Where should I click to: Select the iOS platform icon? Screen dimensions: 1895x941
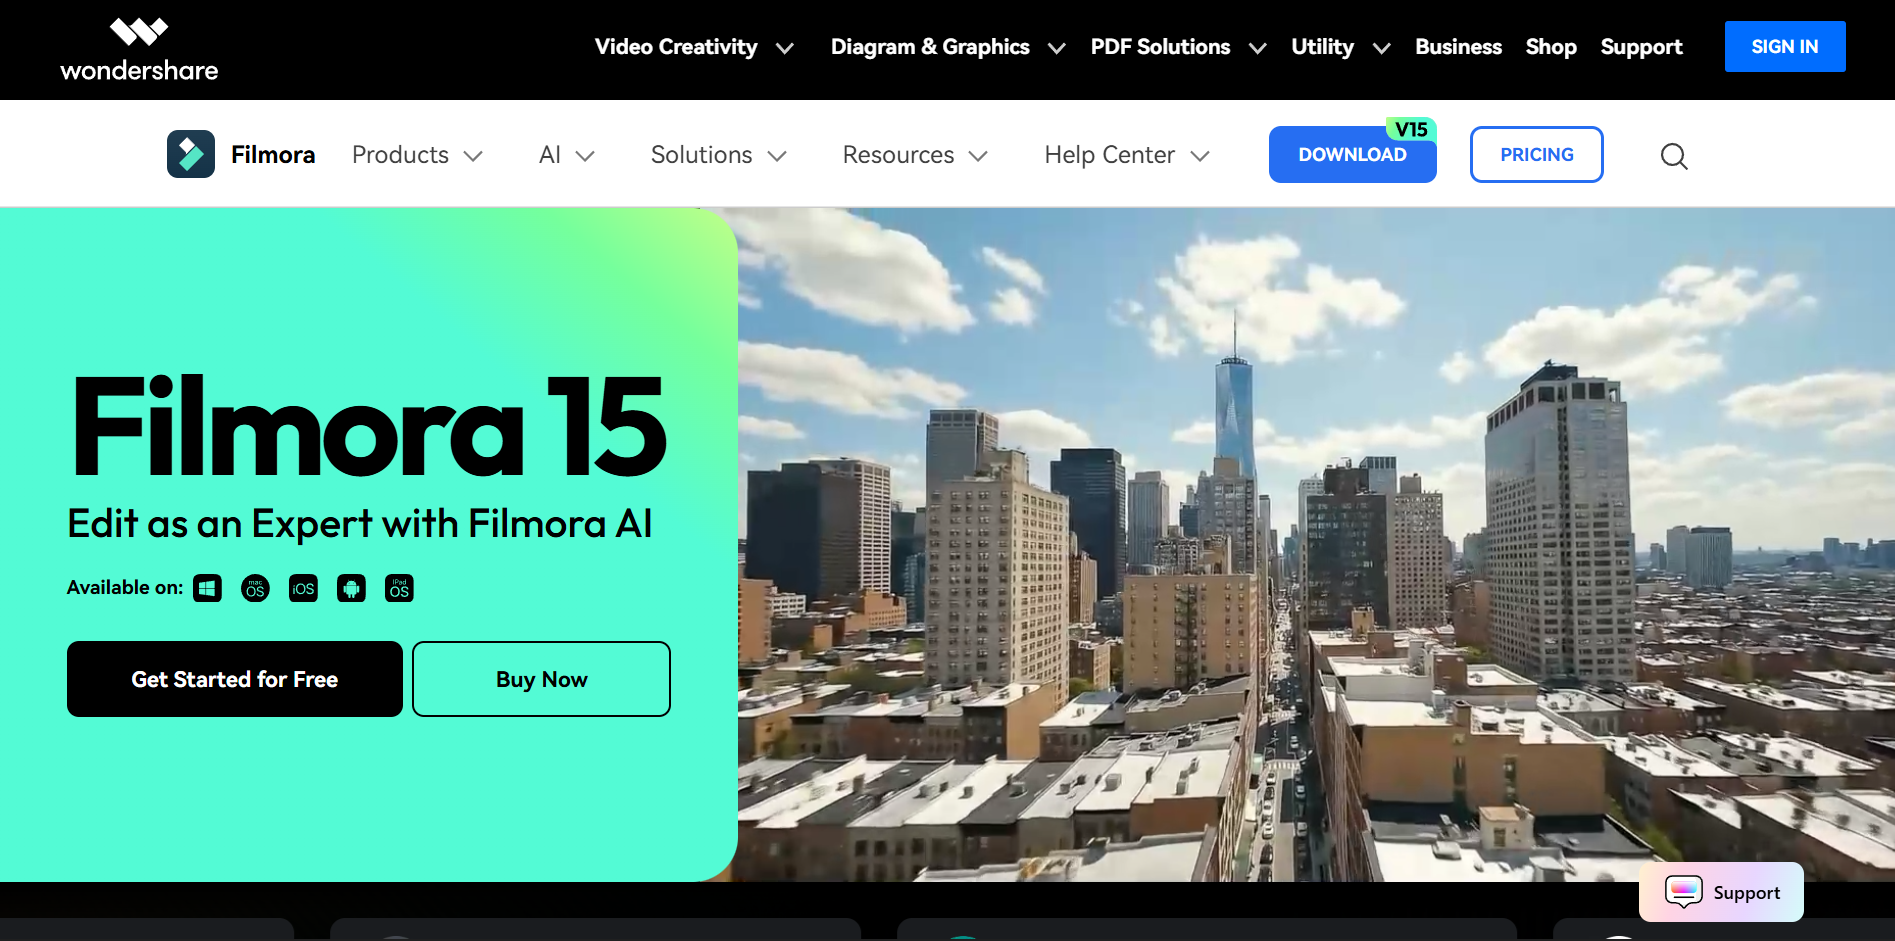(303, 588)
